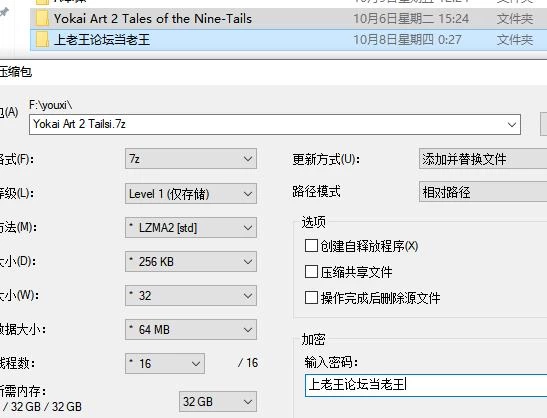The image size is (547, 418).
Task: Click 文件夹 type cell of Yokai Art 2 row
Action: point(515,18)
